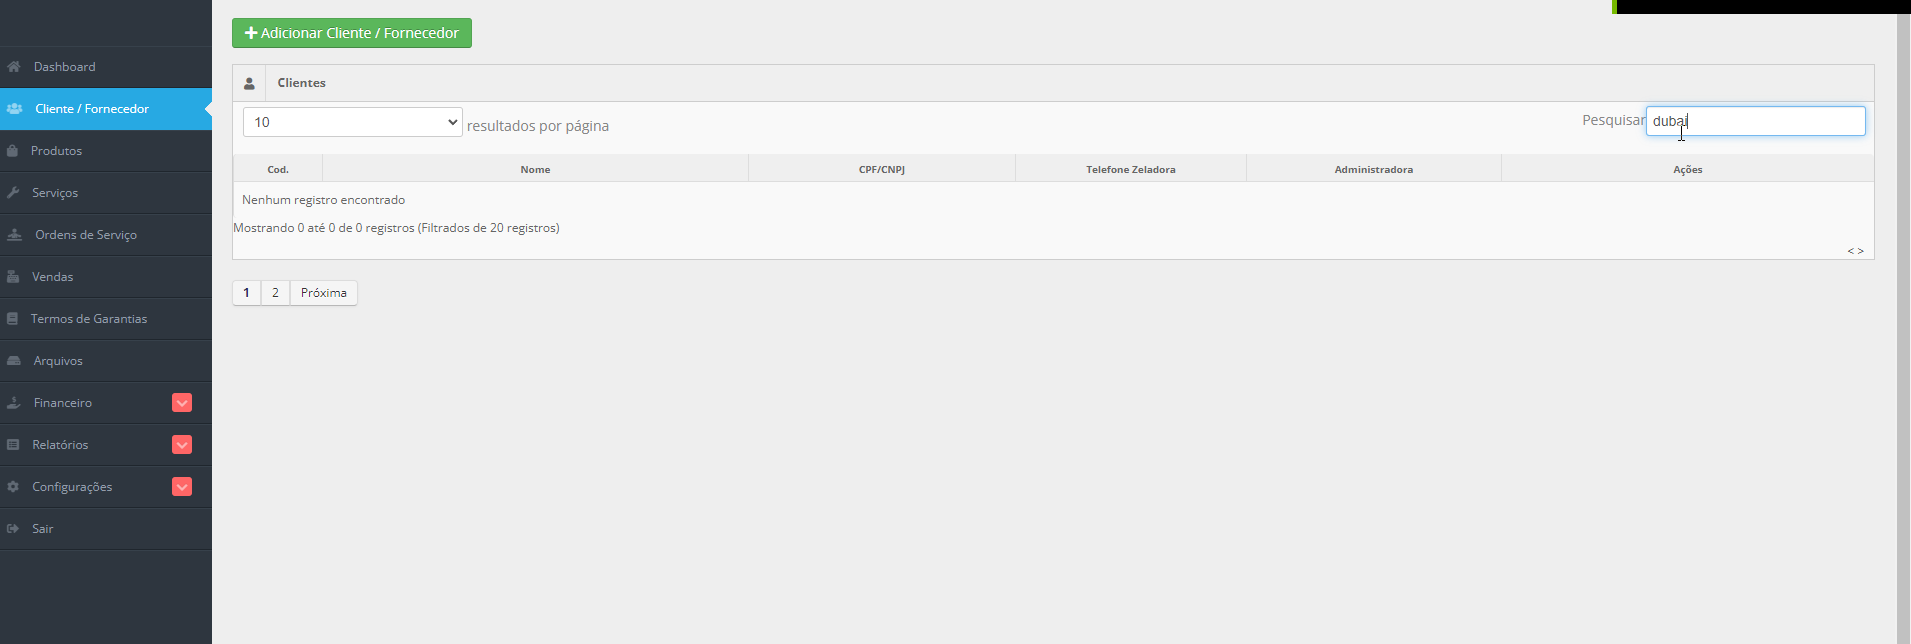The image size is (1911, 644).
Task: Expand the Relatórios submenu arrow
Action: [182, 445]
